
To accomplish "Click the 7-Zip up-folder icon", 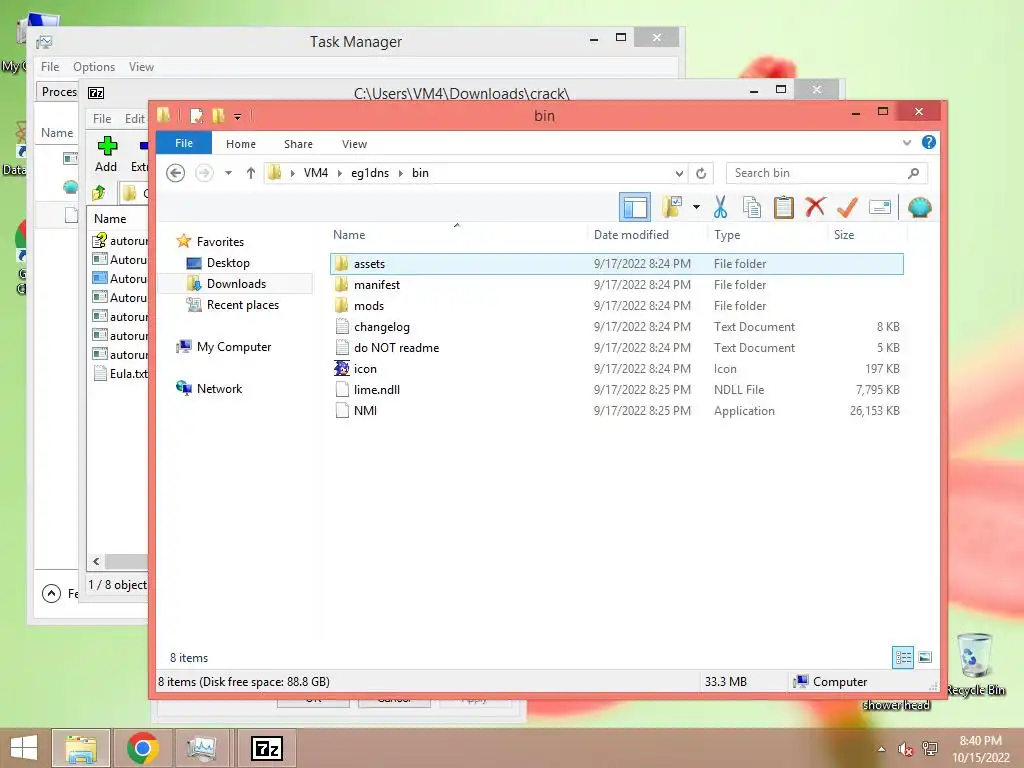I will (x=99, y=193).
